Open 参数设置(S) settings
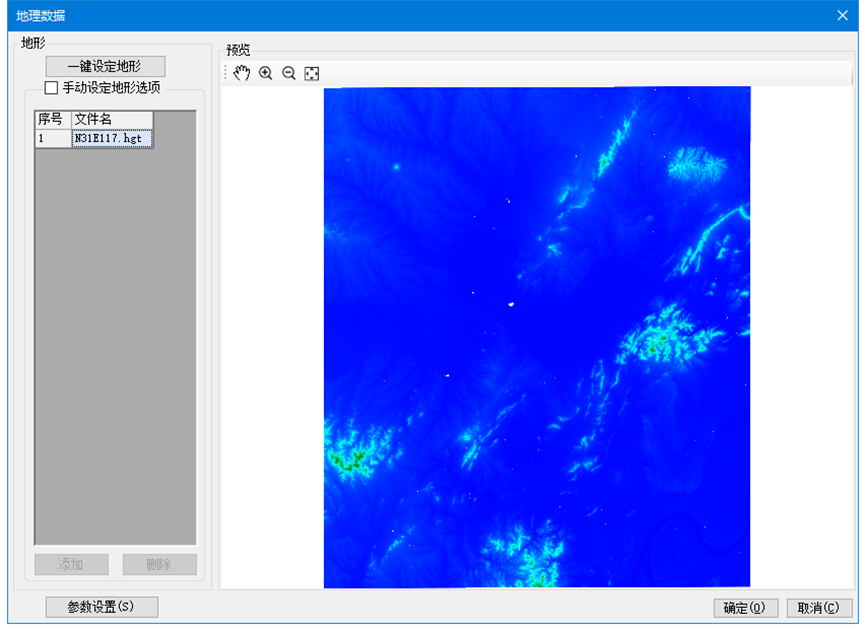The height and width of the screenshot is (631, 866). pyautogui.click(x=101, y=607)
